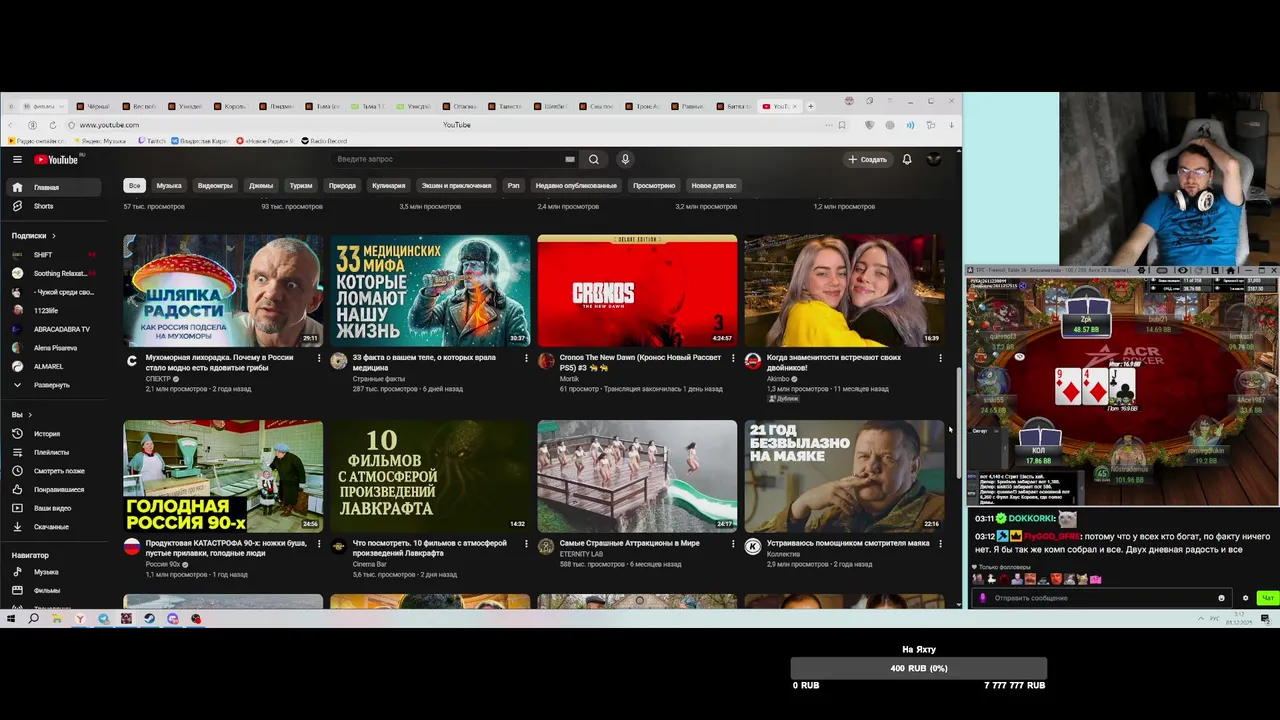Open YouTube notifications bell

(907, 159)
